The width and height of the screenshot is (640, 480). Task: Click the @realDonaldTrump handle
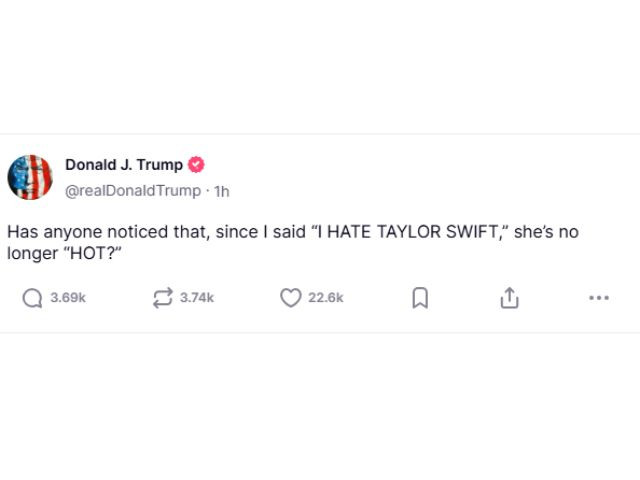click(133, 191)
